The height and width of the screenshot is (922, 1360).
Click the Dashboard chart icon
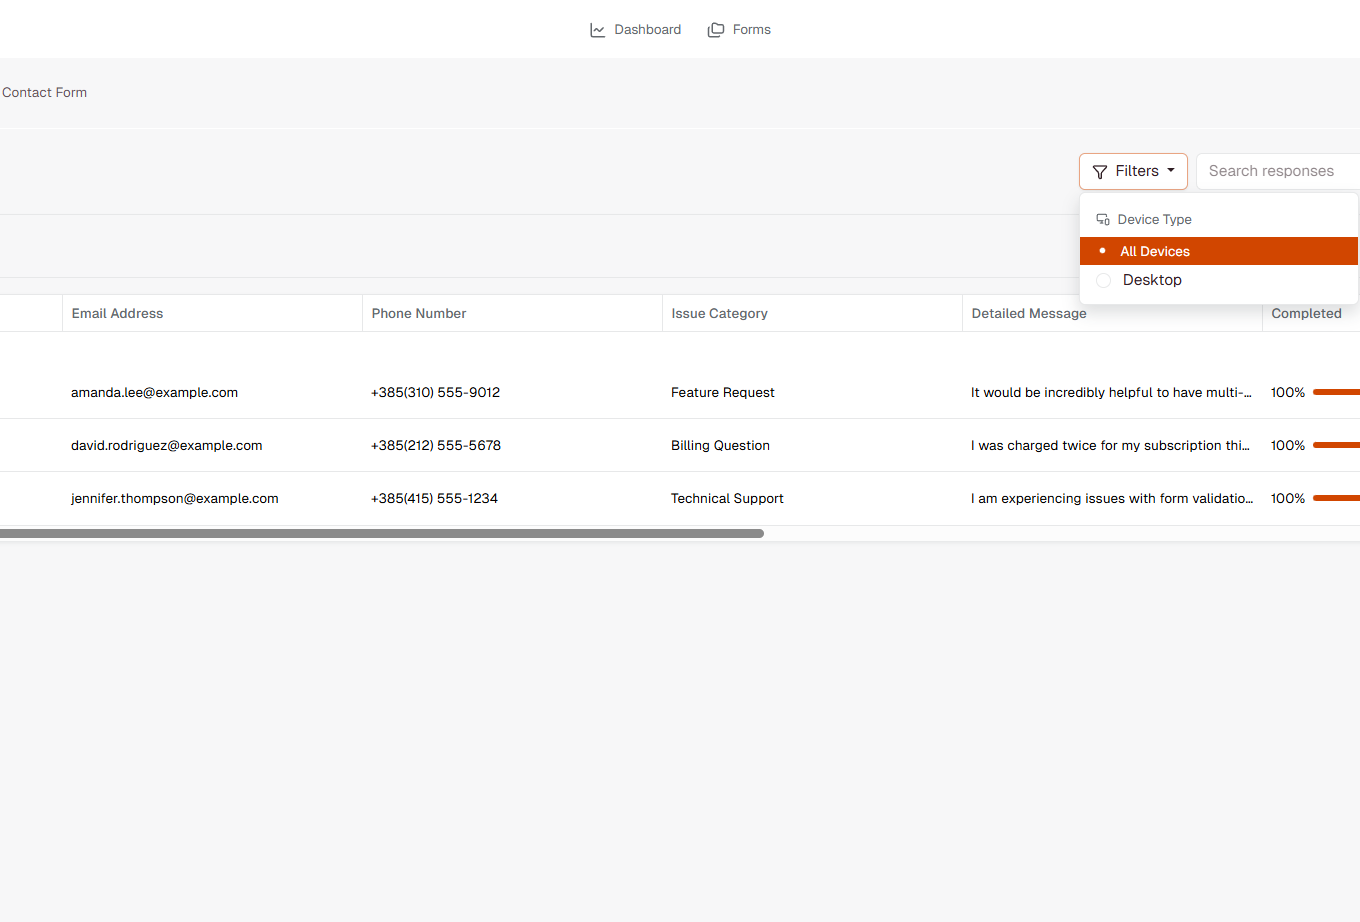pyautogui.click(x=596, y=29)
